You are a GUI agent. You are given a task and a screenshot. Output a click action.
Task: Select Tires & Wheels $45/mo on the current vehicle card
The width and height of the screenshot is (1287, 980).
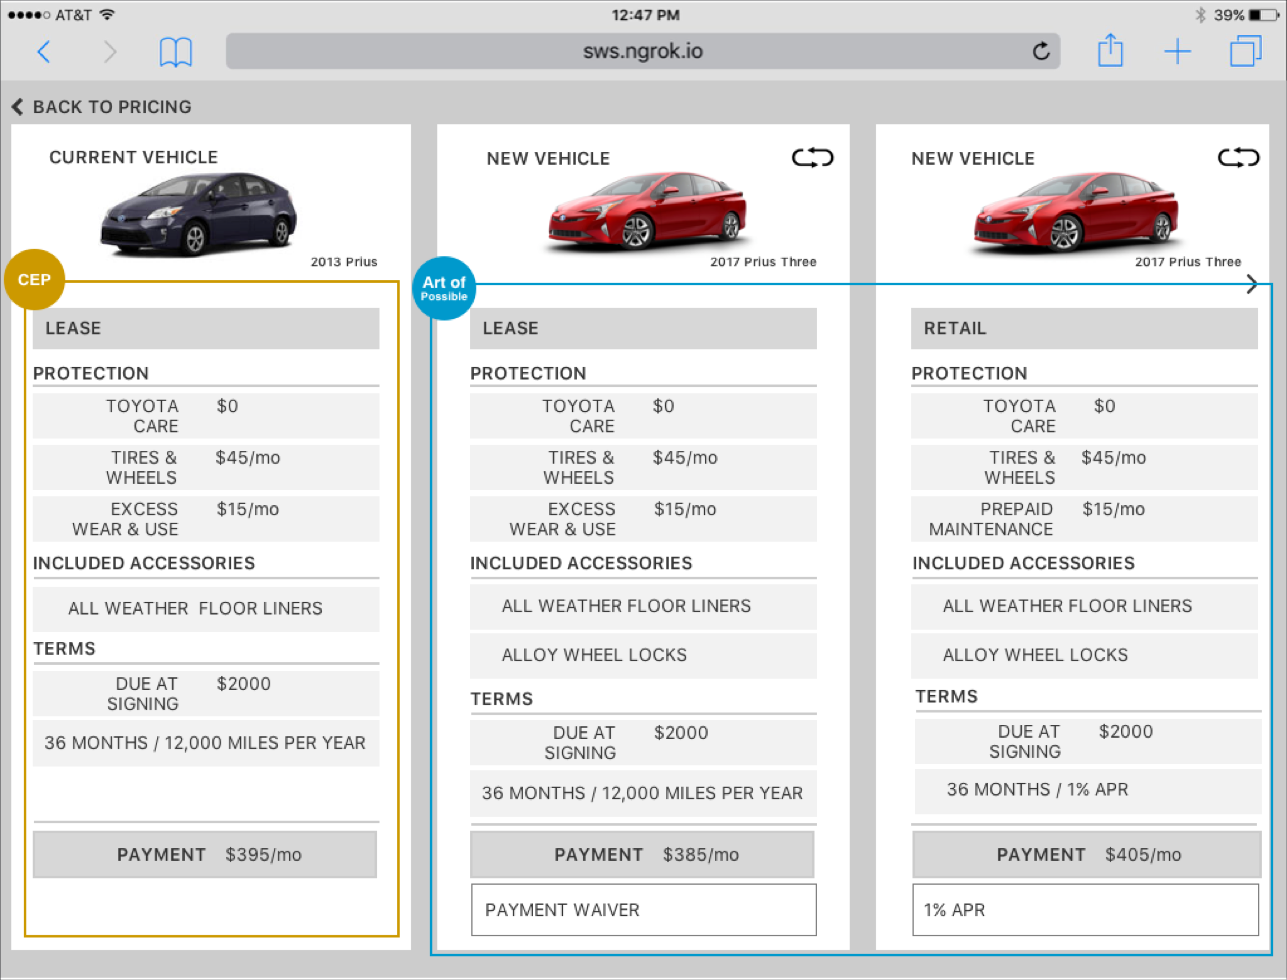[206, 467]
